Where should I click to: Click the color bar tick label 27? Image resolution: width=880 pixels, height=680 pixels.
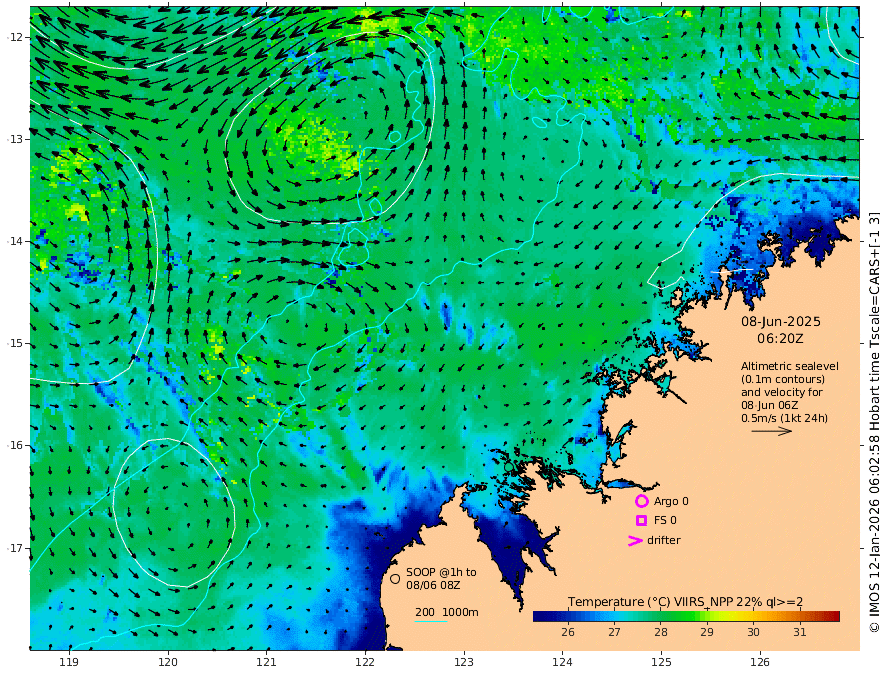[x=614, y=632]
